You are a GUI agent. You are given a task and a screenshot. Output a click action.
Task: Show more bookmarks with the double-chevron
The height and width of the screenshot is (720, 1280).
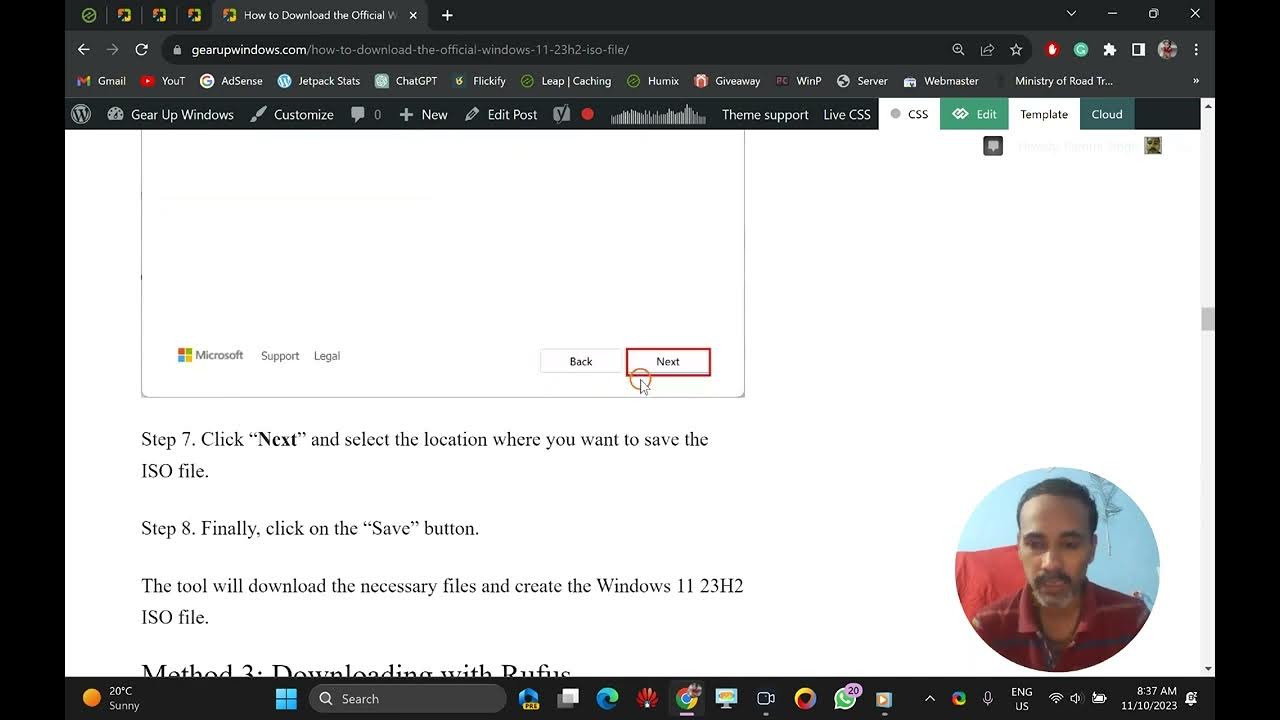click(1196, 81)
